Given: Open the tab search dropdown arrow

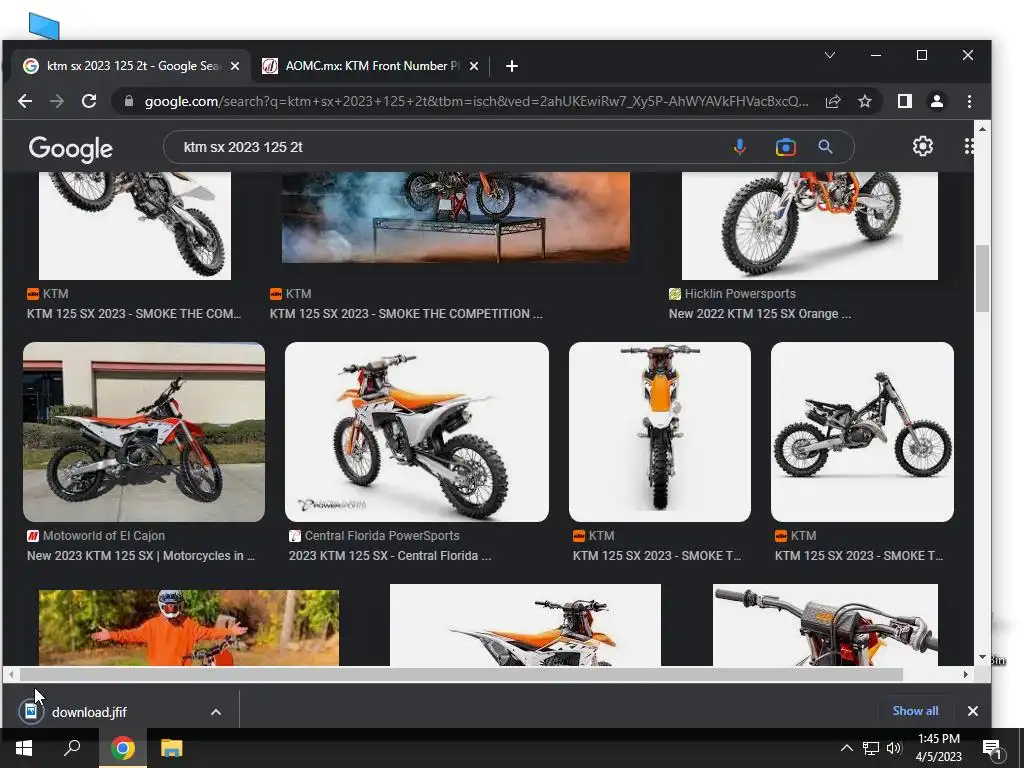Looking at the screenshot, I should click(830, 55).
